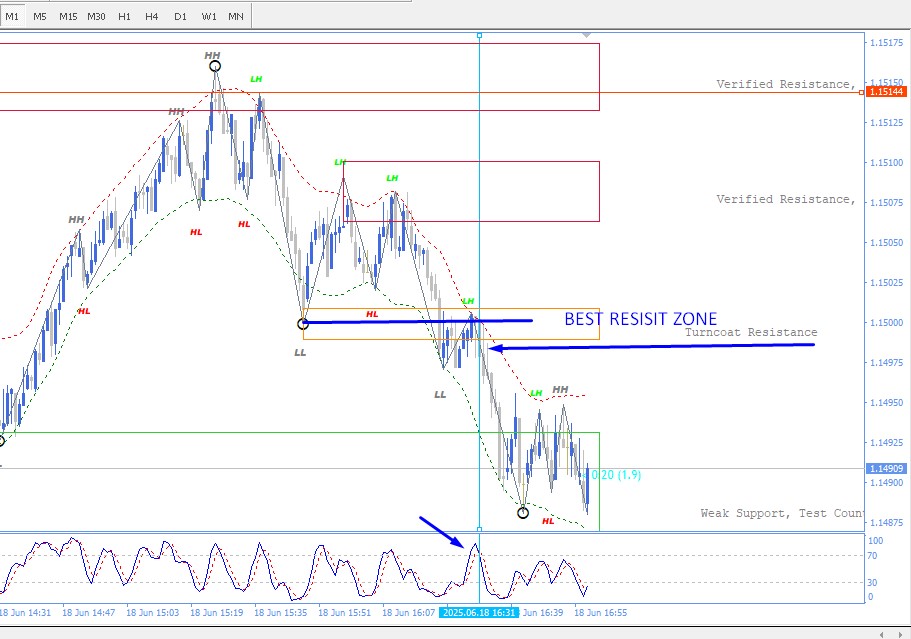Click the 1.15075 price axis value
The image size is (911, 639).
point(886,203)
